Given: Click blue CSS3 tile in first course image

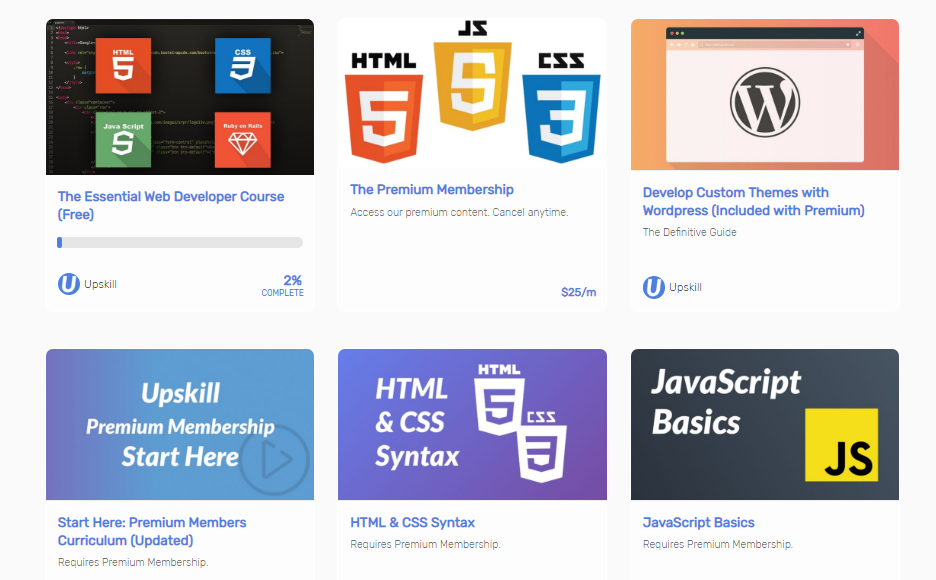Looking at the screenshot, I should pyautogui.click(x=242, y=66).
